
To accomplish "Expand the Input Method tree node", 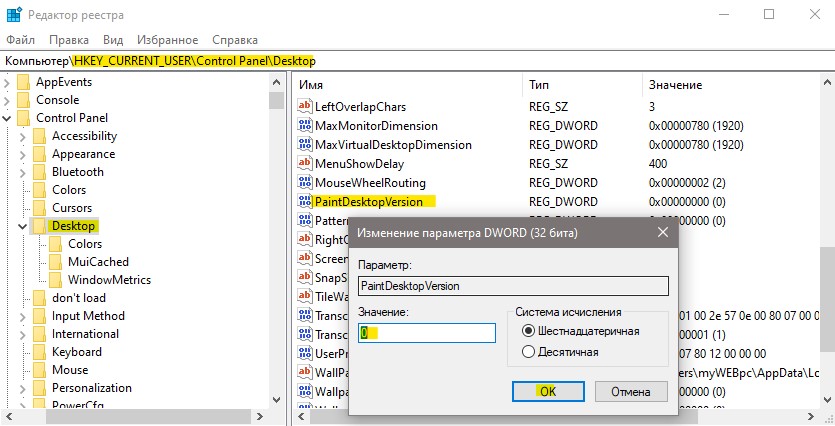I will tap(22, 316).
